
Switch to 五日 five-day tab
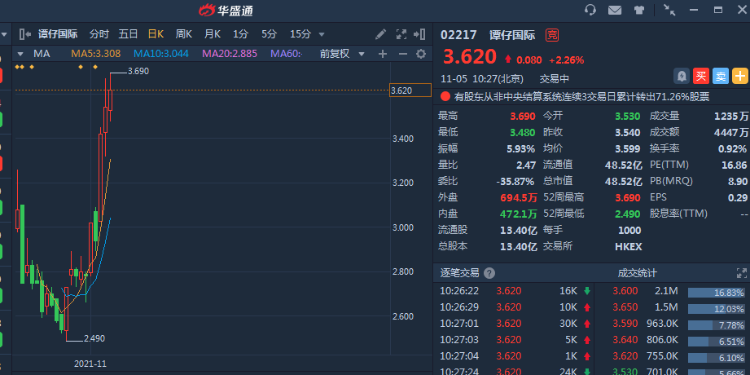point(128,34)
